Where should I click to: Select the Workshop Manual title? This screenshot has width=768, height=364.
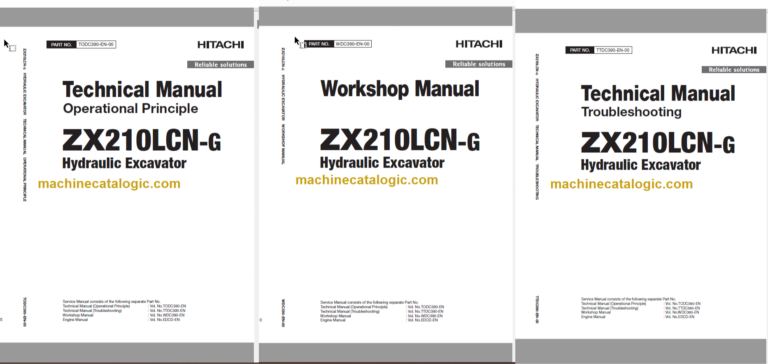coord(400,89)
